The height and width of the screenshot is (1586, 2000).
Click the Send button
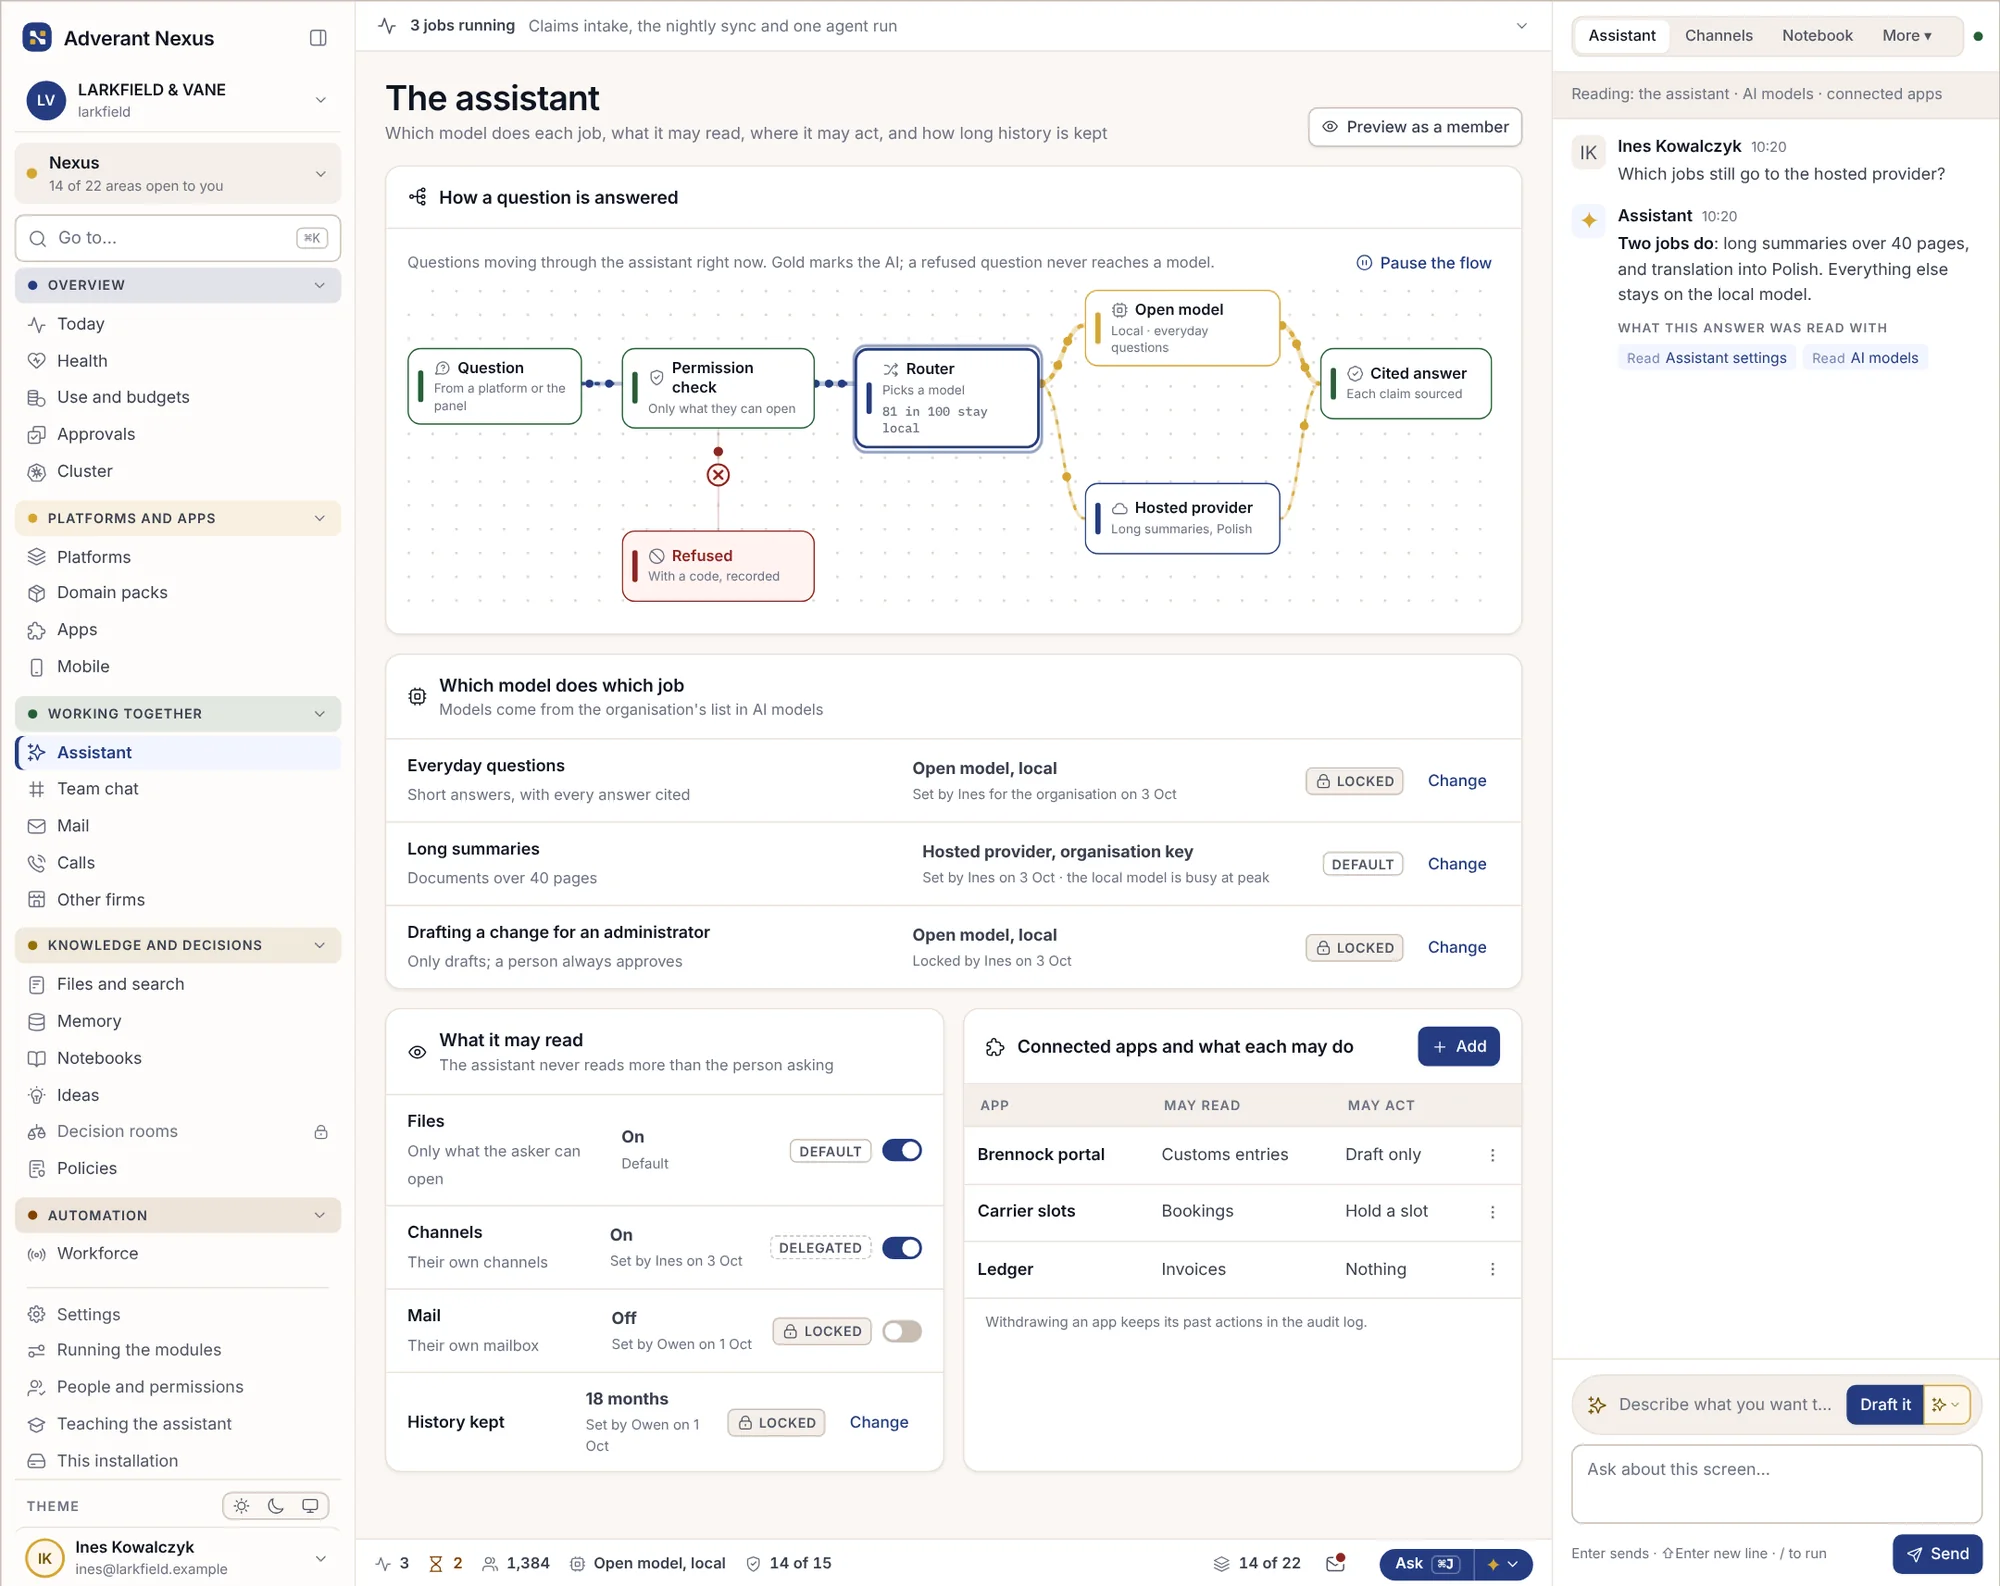click(1937, 1554)
